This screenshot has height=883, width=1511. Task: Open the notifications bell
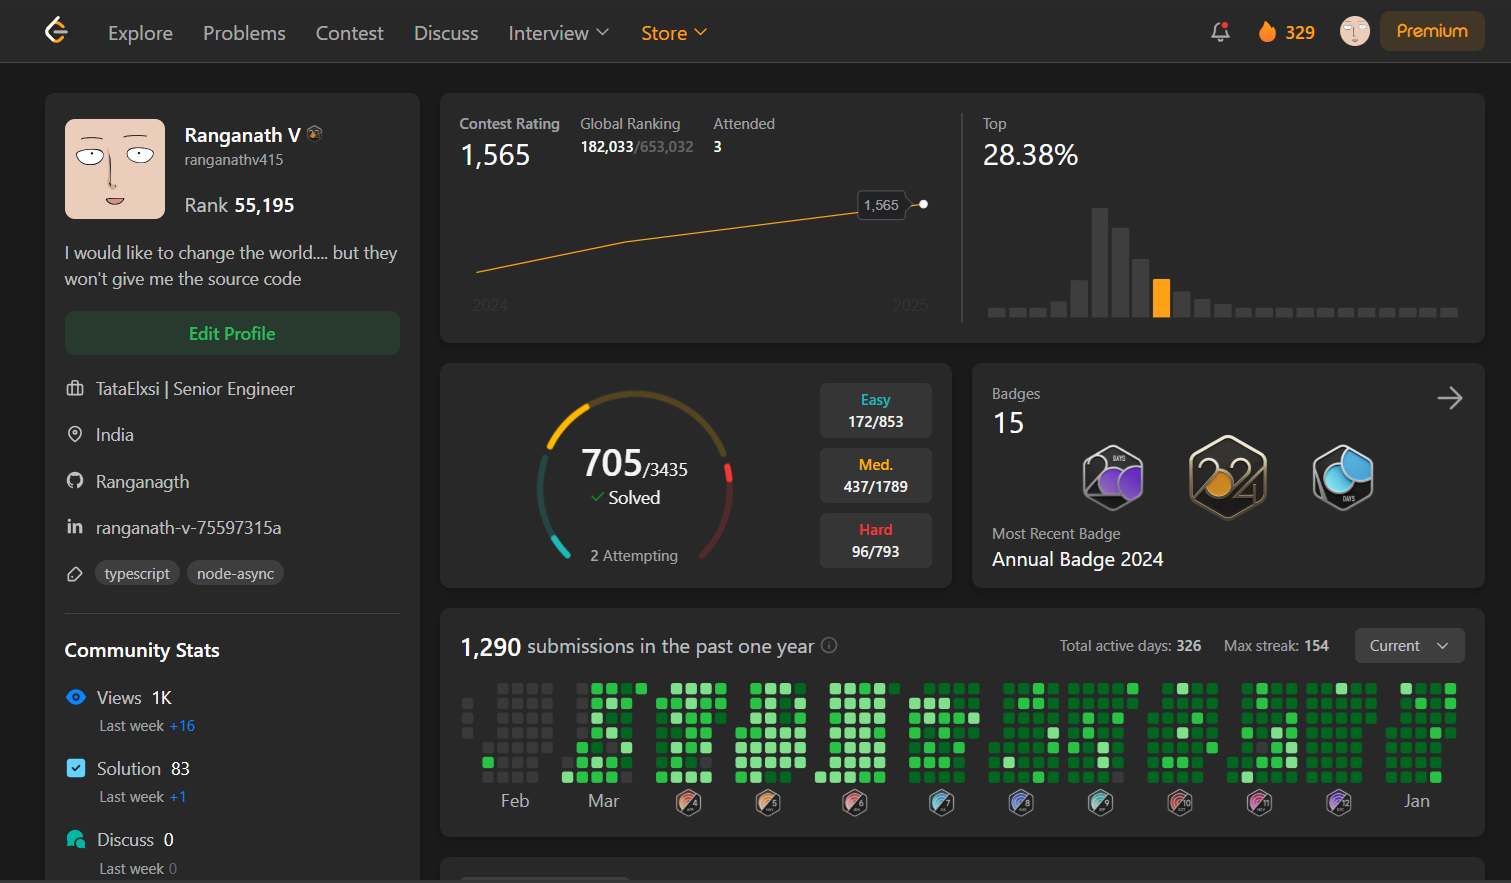(1220, 32)
